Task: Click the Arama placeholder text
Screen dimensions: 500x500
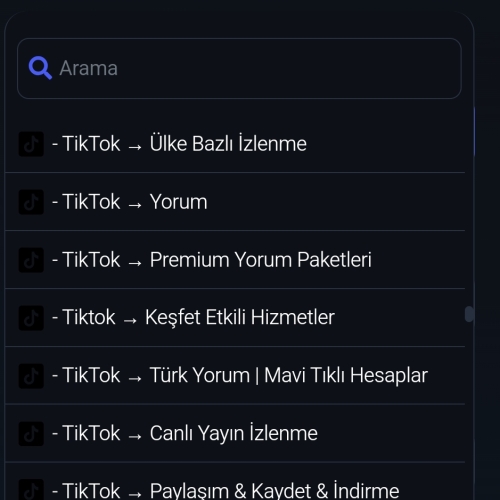Action: tap(88, 68)
